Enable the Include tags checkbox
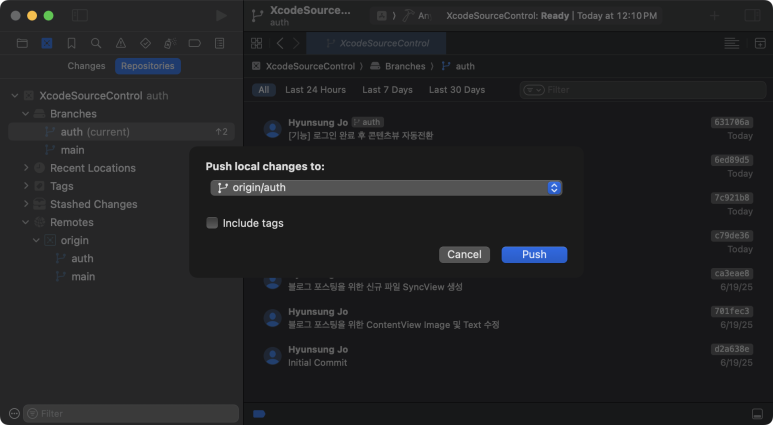 pos(212,223)
